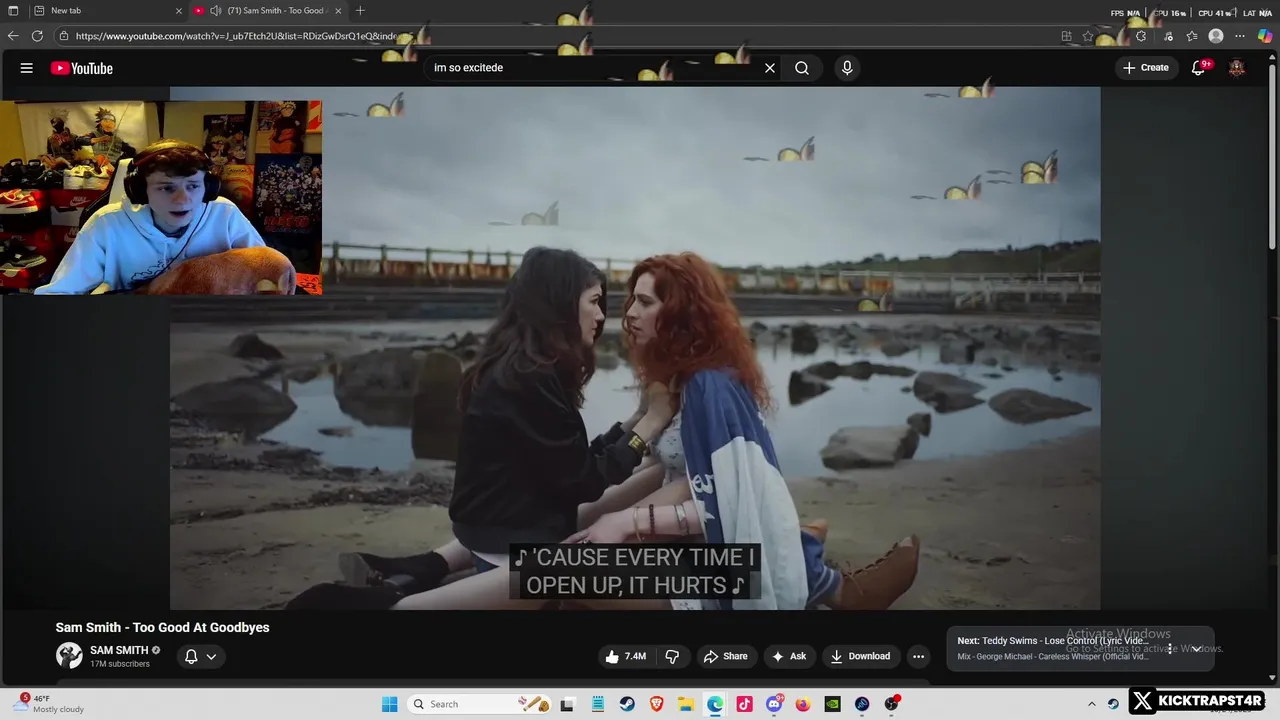Open Firefox from the taskbar
The height and width of the screenshot is (720, 1280).
[803, 704]
